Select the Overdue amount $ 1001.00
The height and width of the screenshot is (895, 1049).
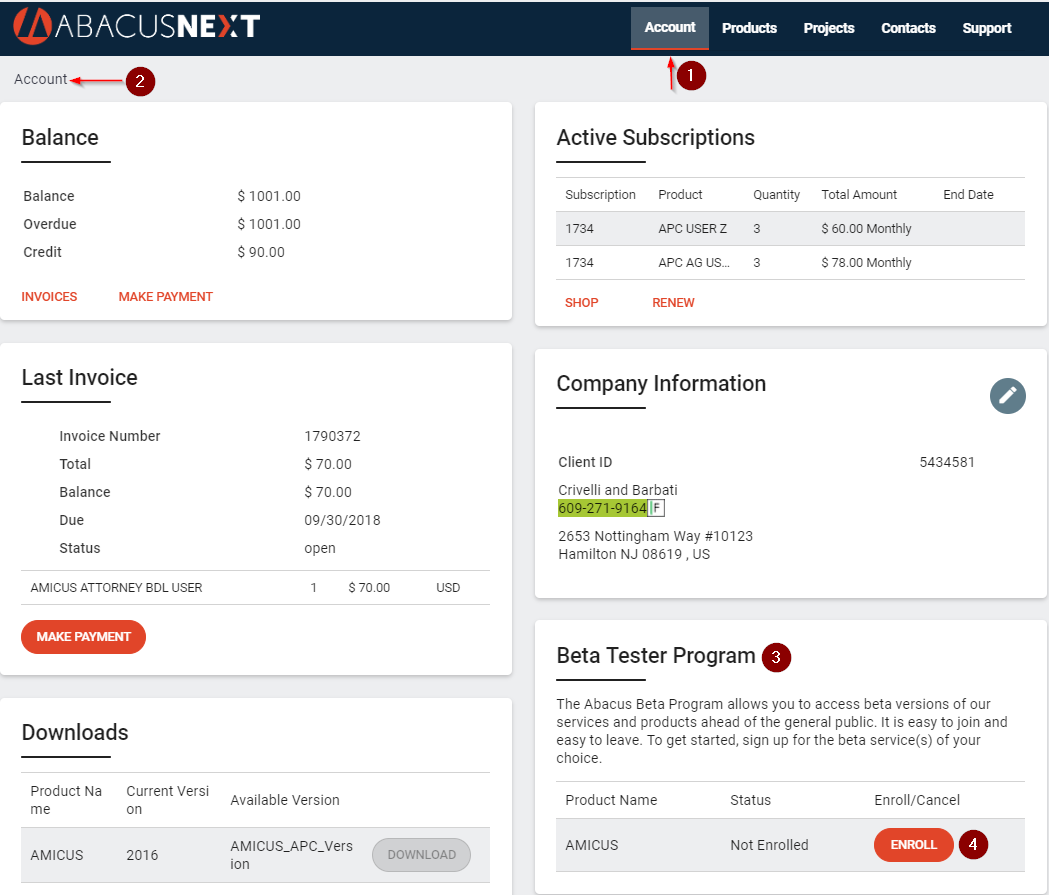coord(269,224)
